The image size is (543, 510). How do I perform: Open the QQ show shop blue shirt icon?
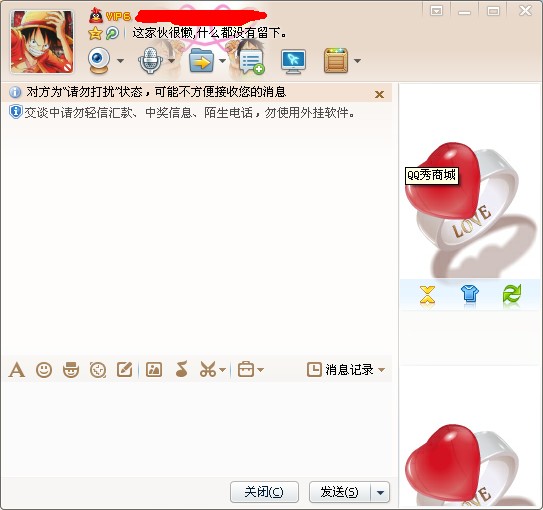(470, 294)
